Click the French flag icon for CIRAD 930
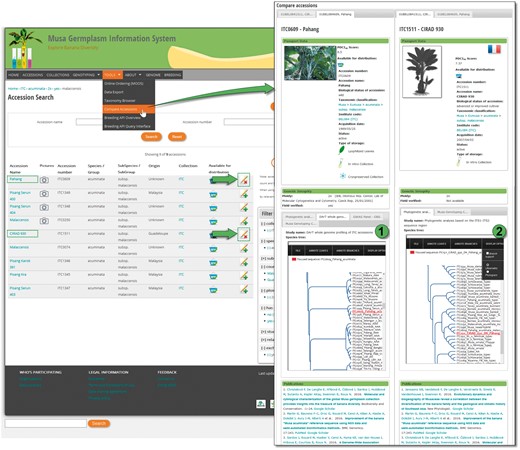This screenshot has height=450, width=520. [494, 49]
